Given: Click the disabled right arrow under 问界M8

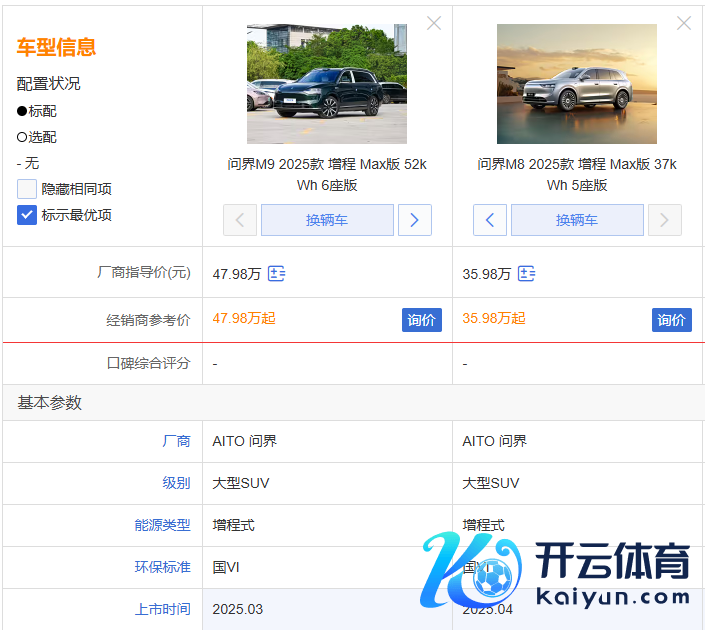Looking at the screenshot, I should click(665, 220).
